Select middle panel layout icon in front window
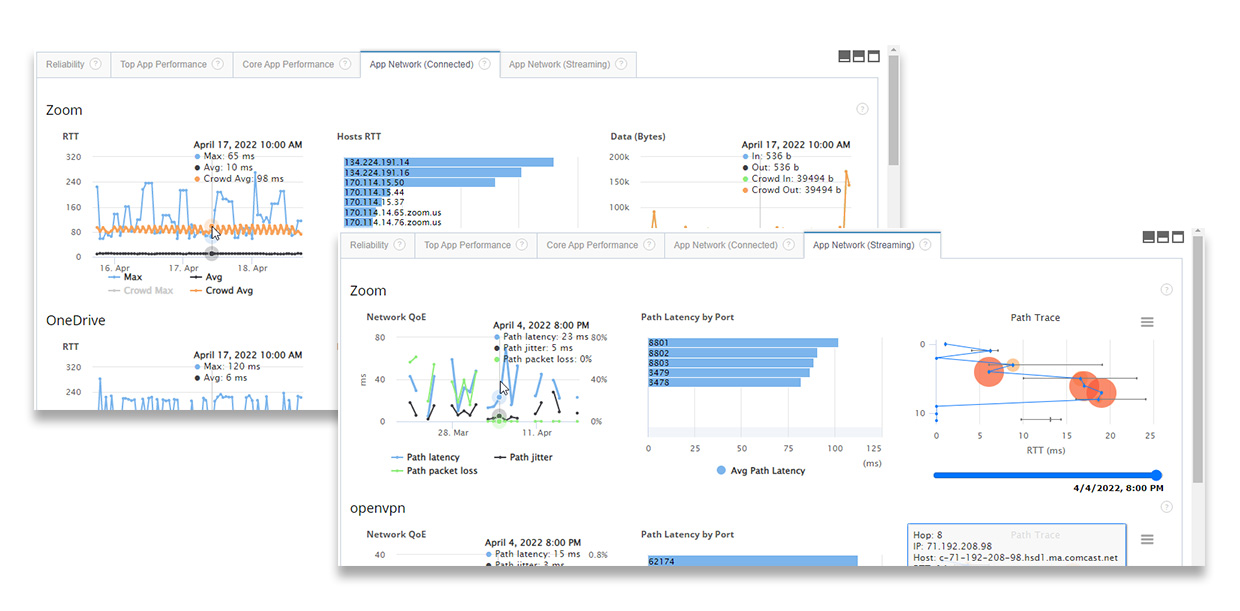 click(1164, 237)
